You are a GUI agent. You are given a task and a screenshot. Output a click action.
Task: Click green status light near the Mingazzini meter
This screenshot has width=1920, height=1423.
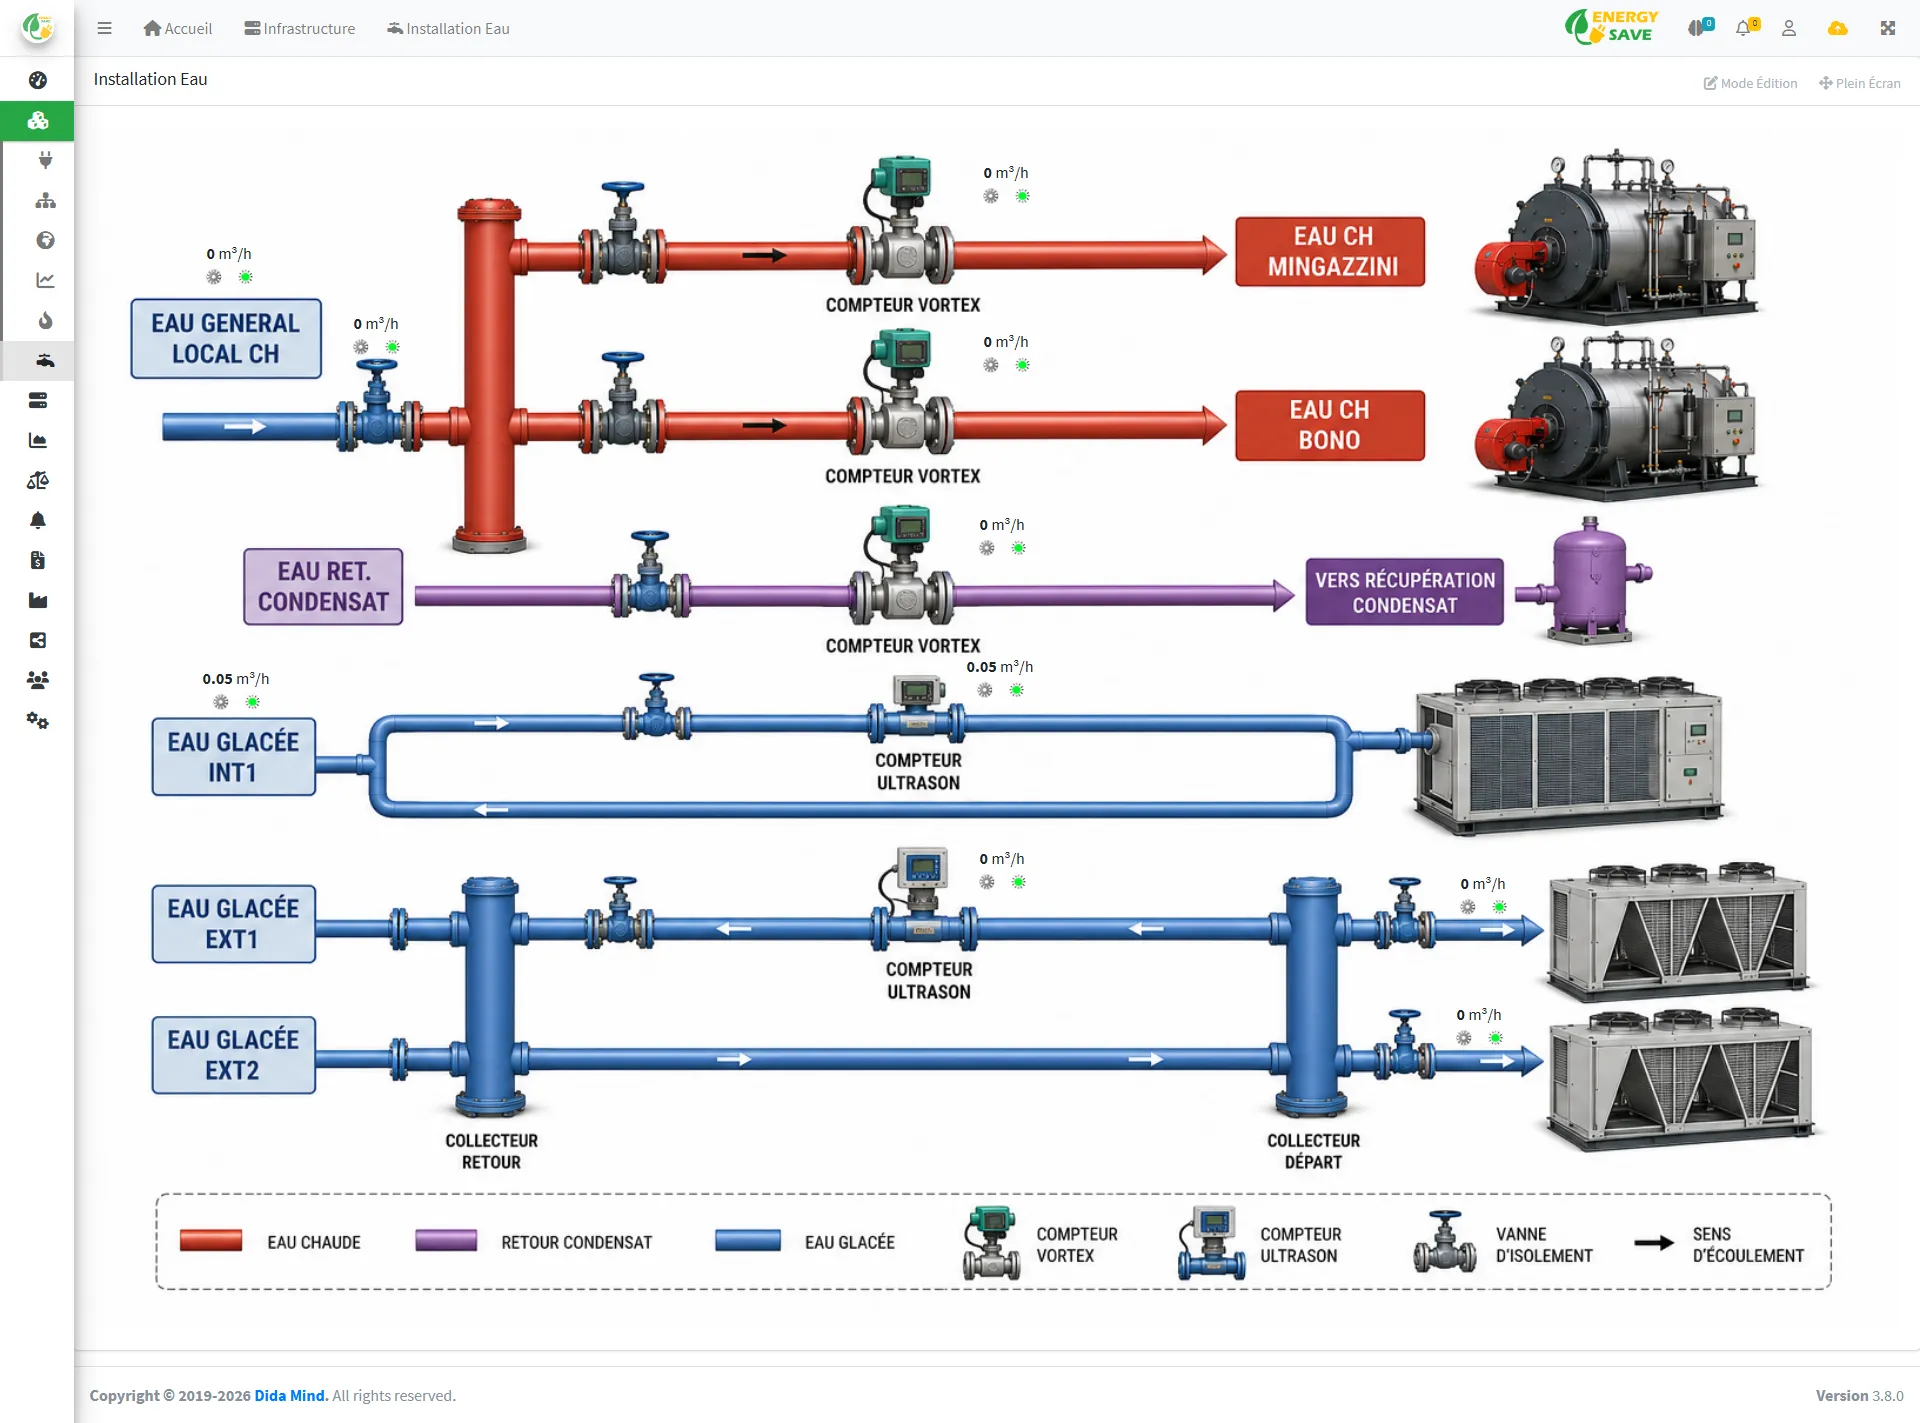1023,196
